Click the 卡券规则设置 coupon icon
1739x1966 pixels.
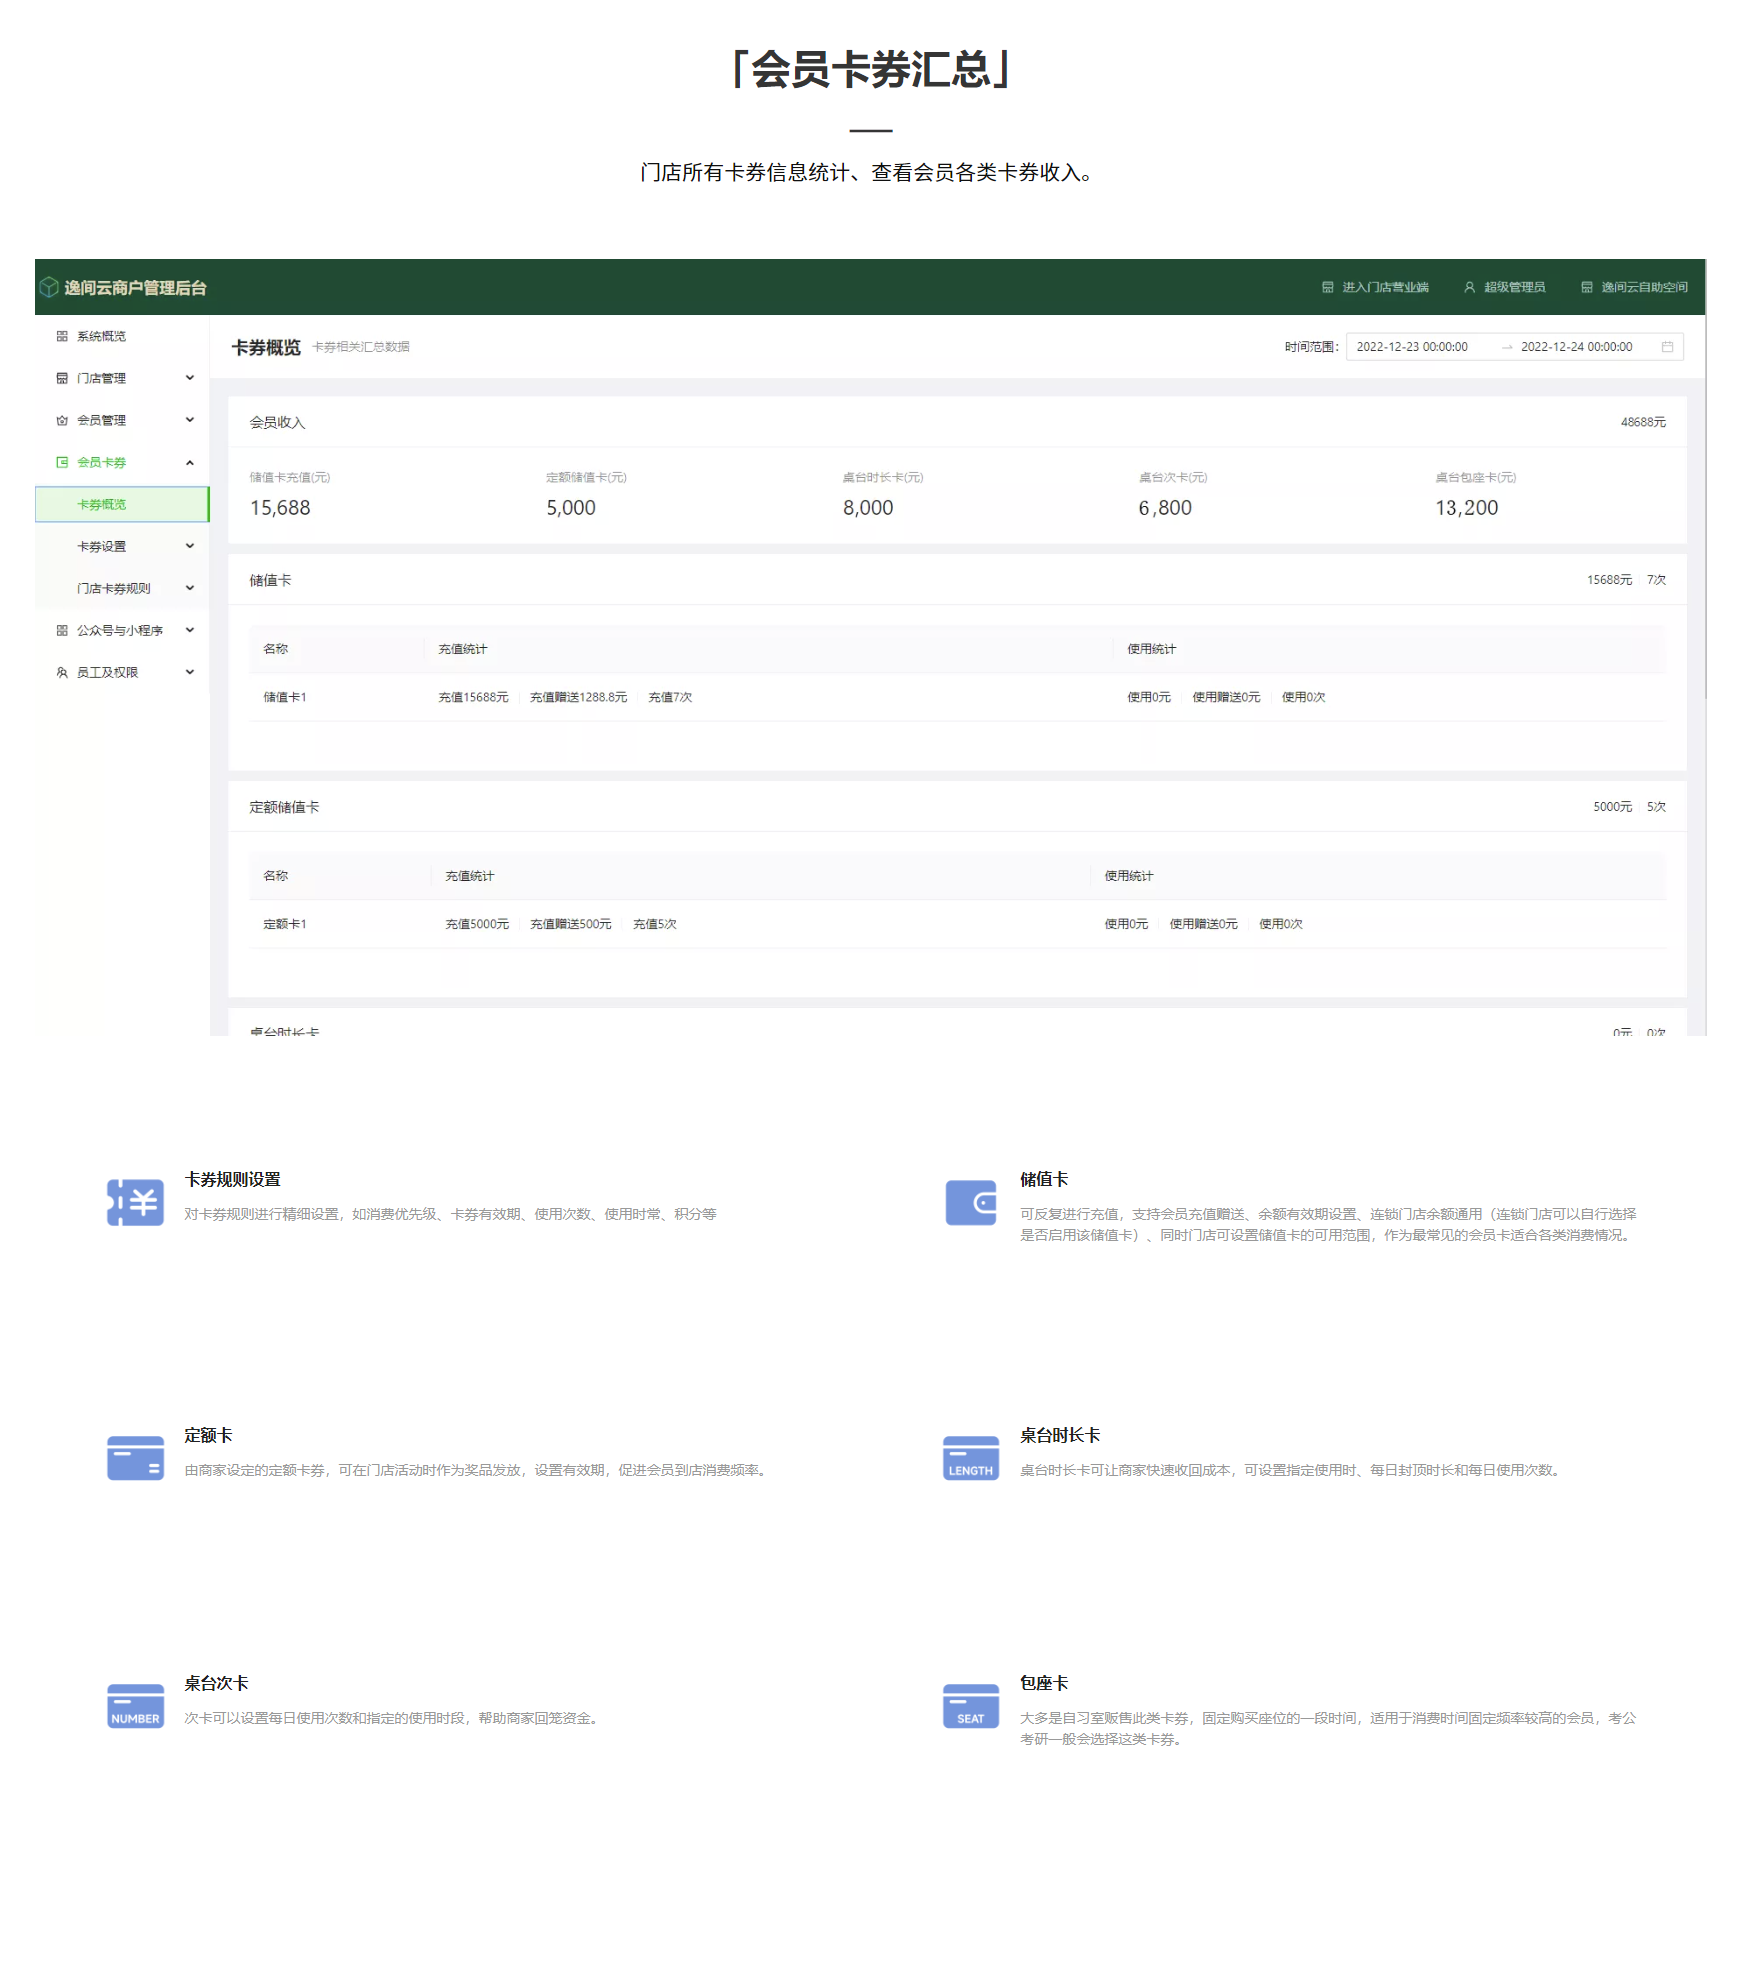pos(135,1202)
